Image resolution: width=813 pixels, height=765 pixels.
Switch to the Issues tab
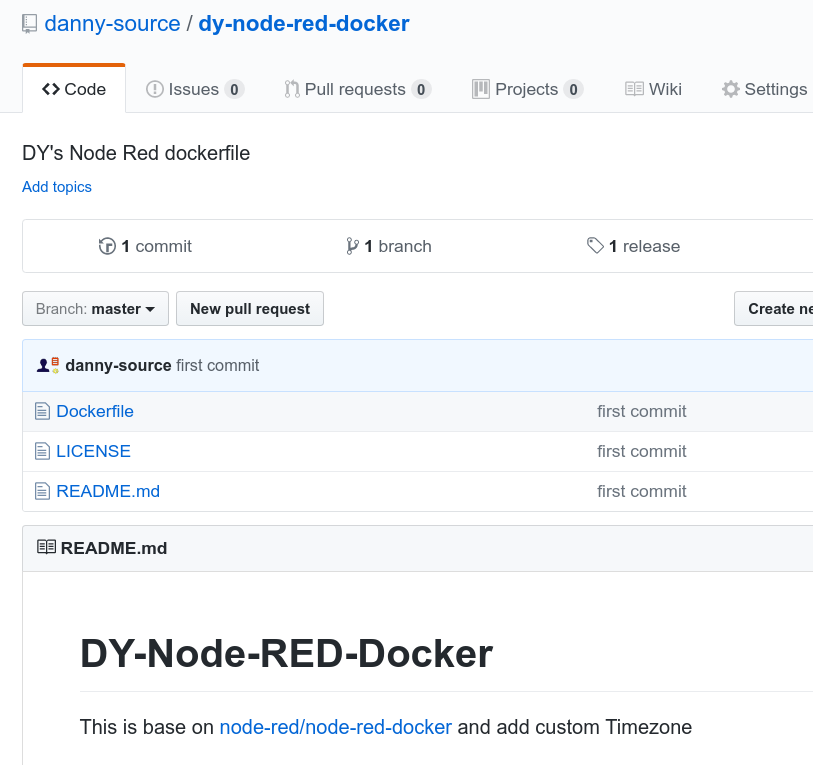[x=195, y=89]
